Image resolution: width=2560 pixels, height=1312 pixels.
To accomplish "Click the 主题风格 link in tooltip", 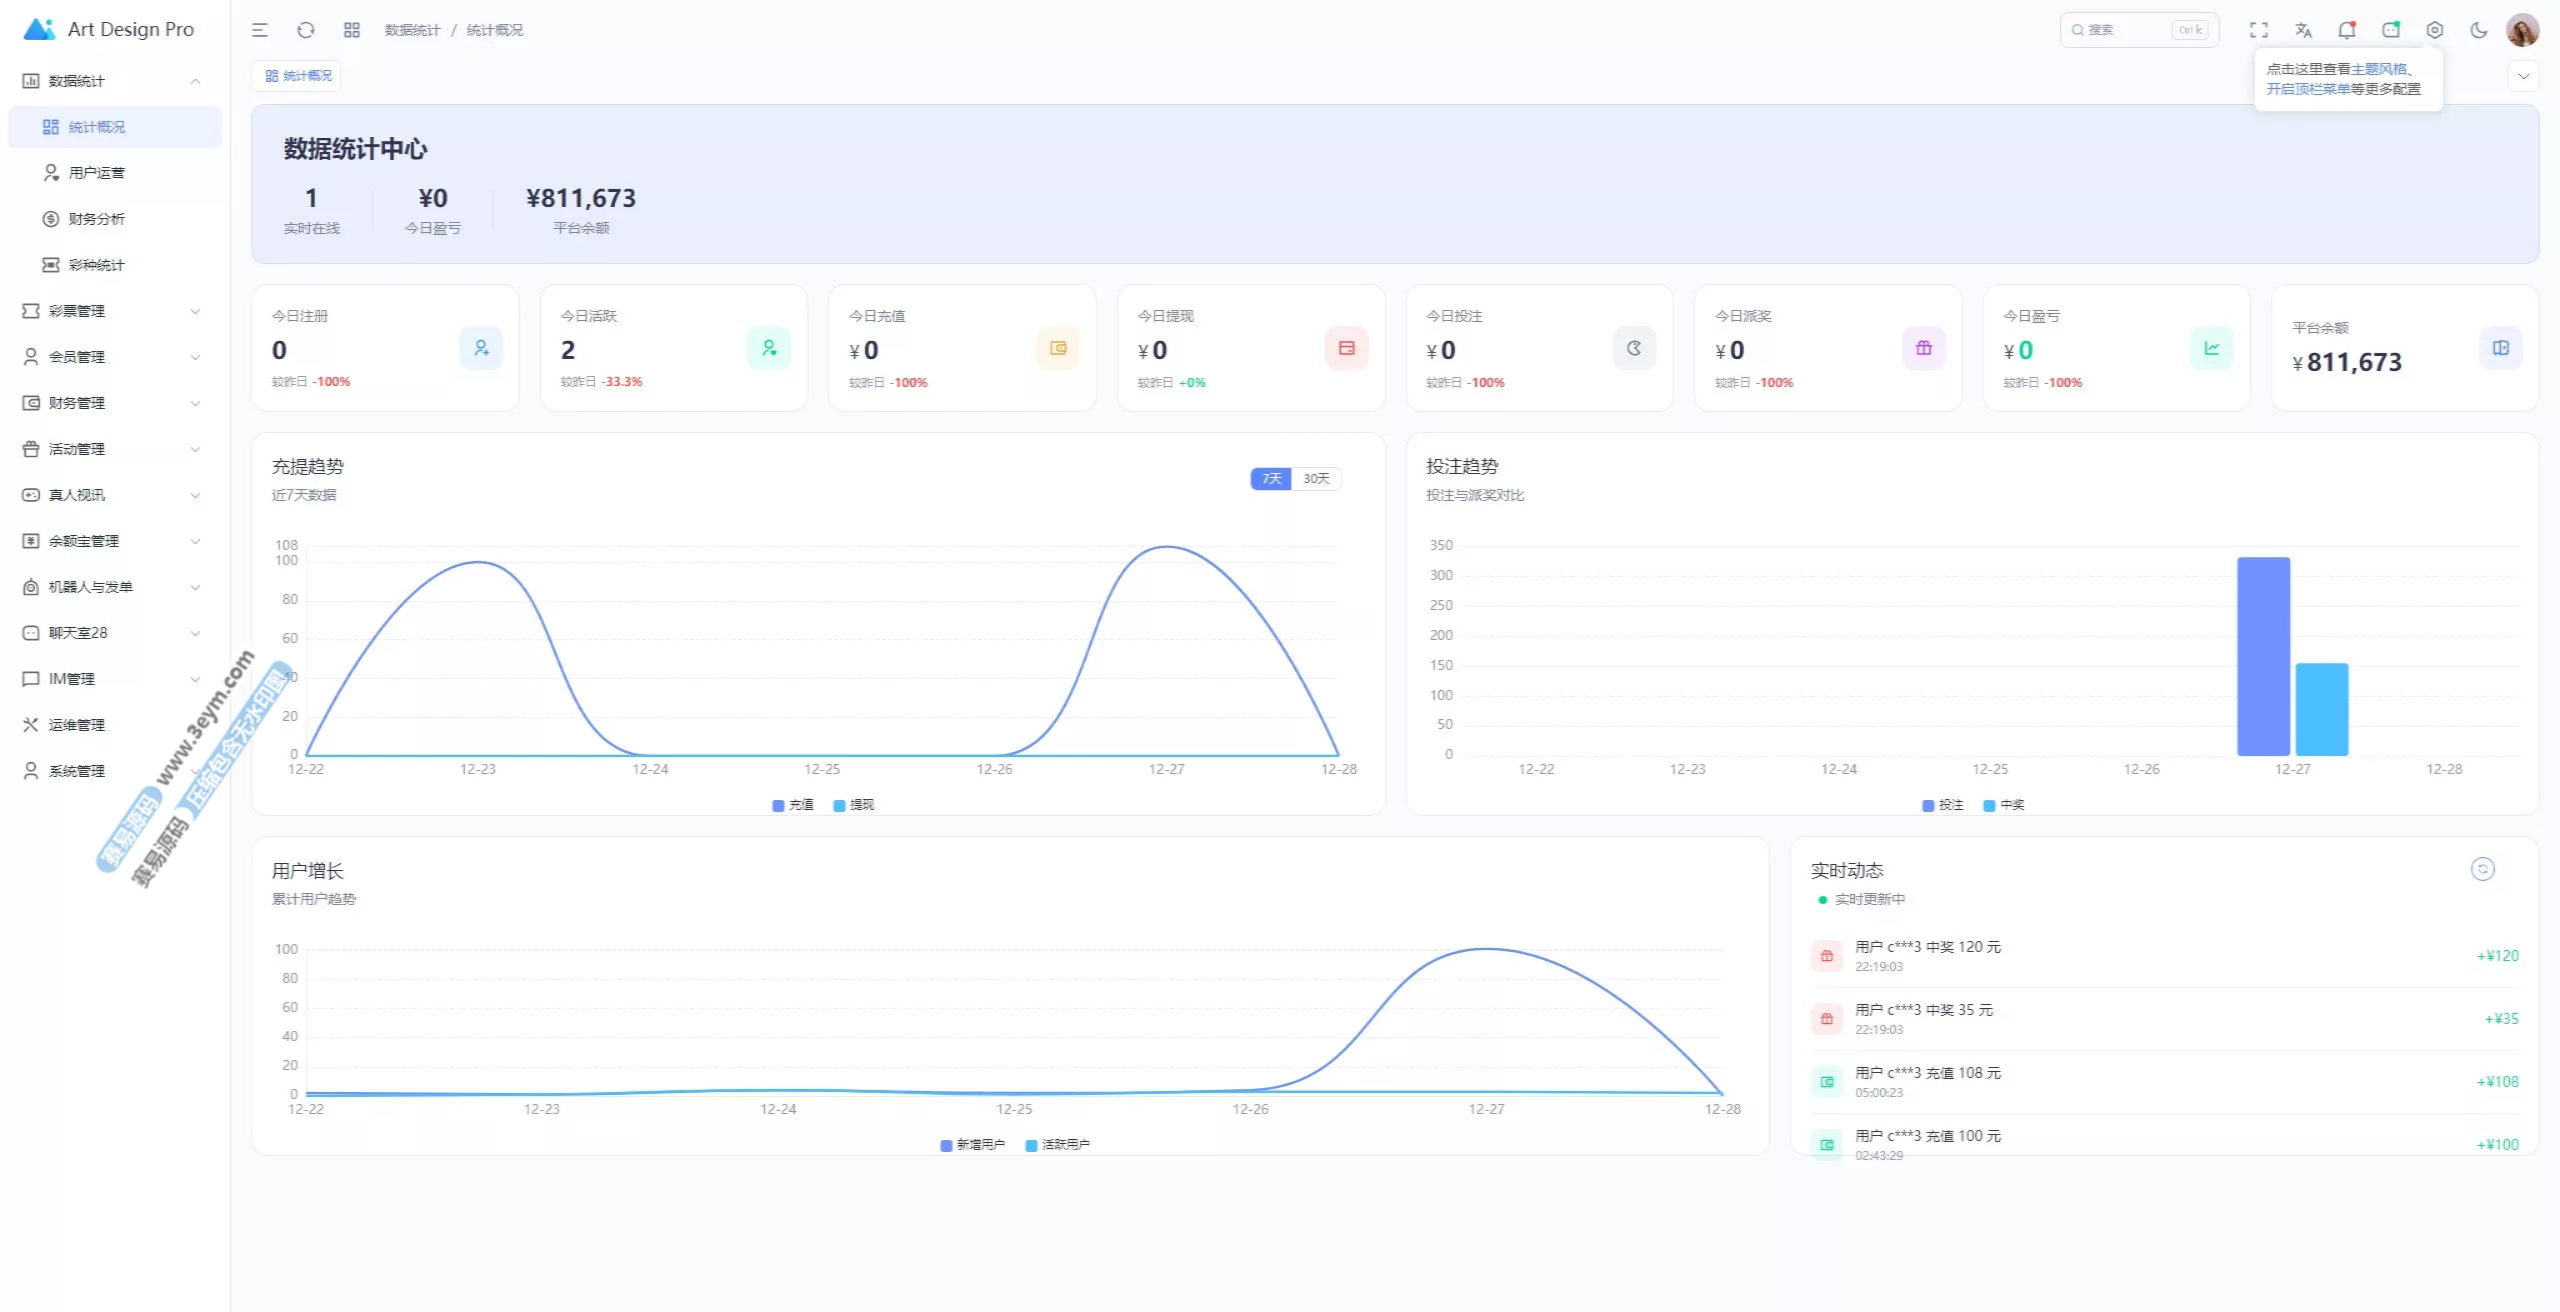I will 2379,69.
